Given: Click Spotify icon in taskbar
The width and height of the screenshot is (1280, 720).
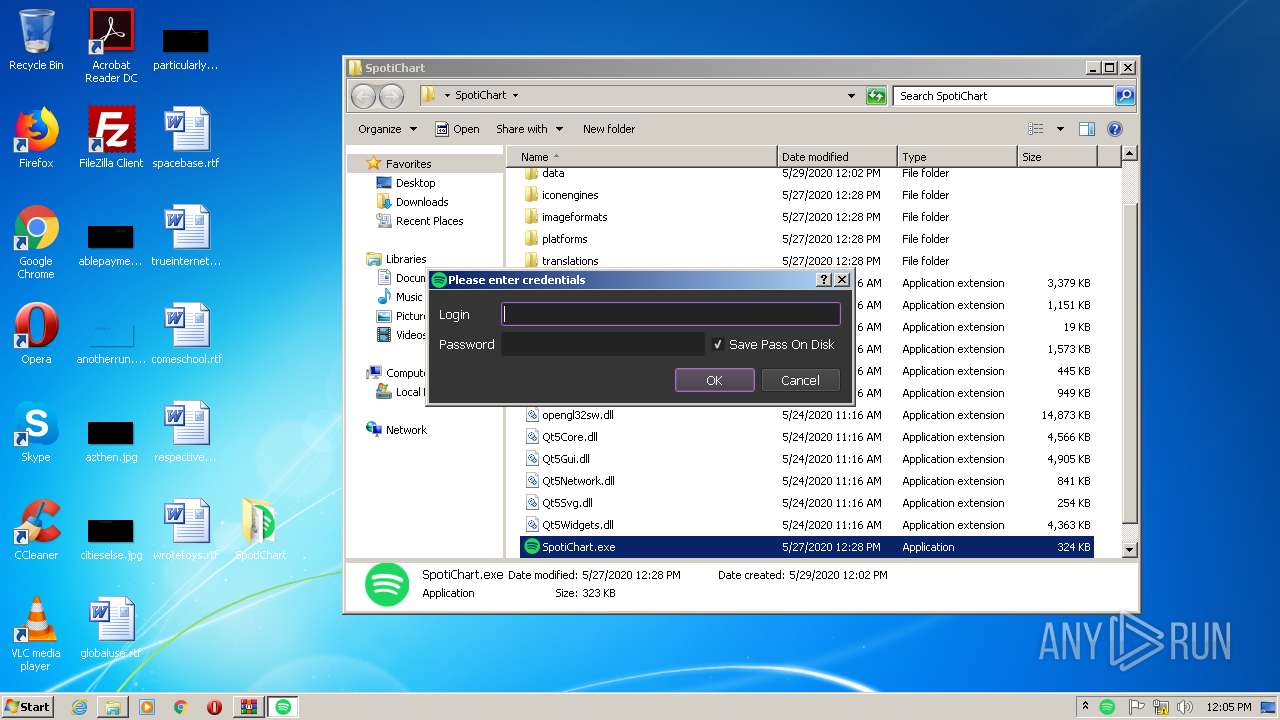Looking at the screenshot, I should (x=283, y=706).
